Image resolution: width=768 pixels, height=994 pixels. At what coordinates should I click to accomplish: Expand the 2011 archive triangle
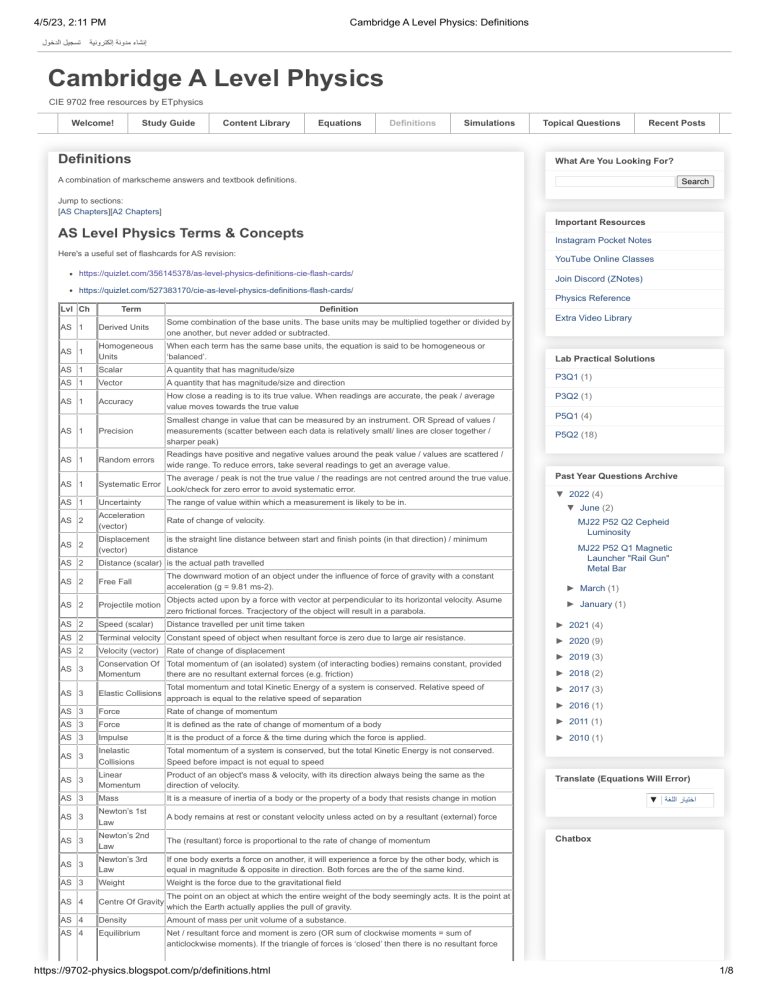560,721
